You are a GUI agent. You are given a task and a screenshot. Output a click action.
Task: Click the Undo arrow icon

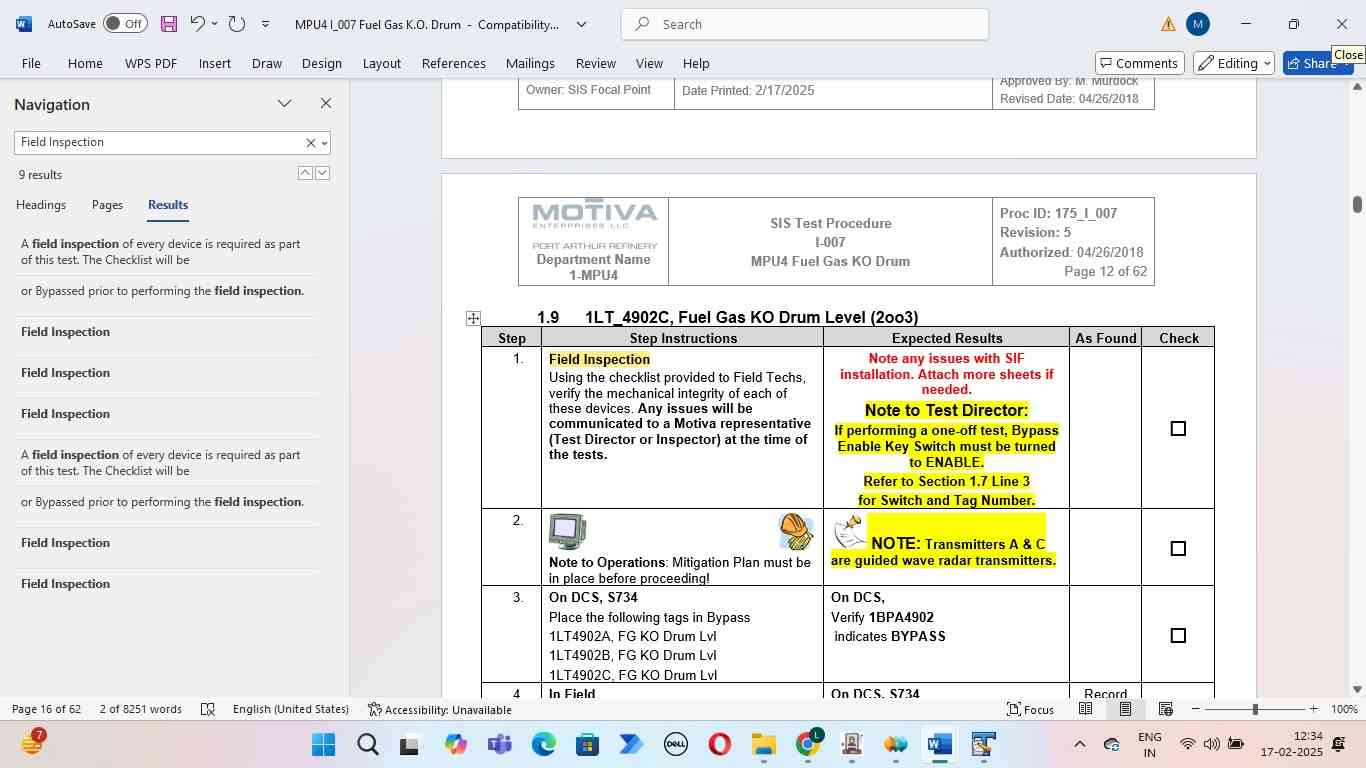198,24
